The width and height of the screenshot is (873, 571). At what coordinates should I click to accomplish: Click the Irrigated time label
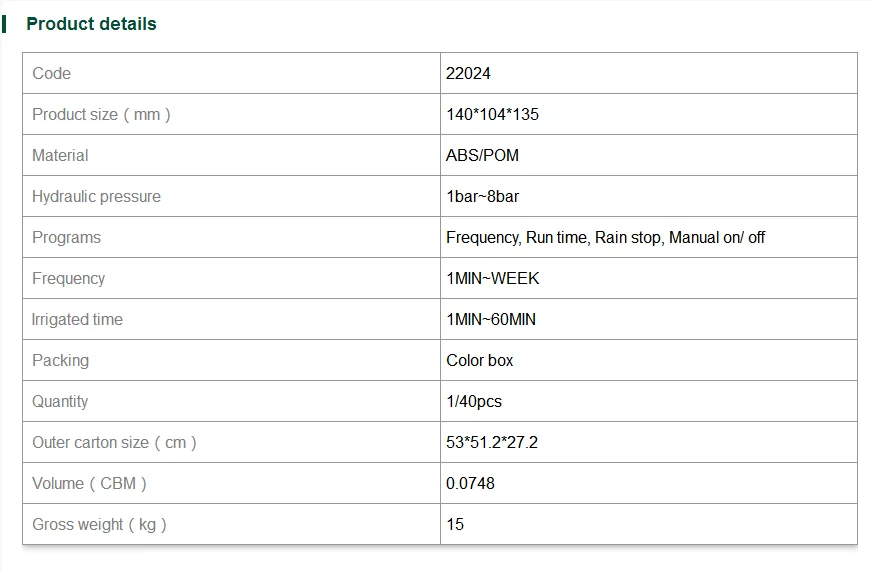coord(77,319)
